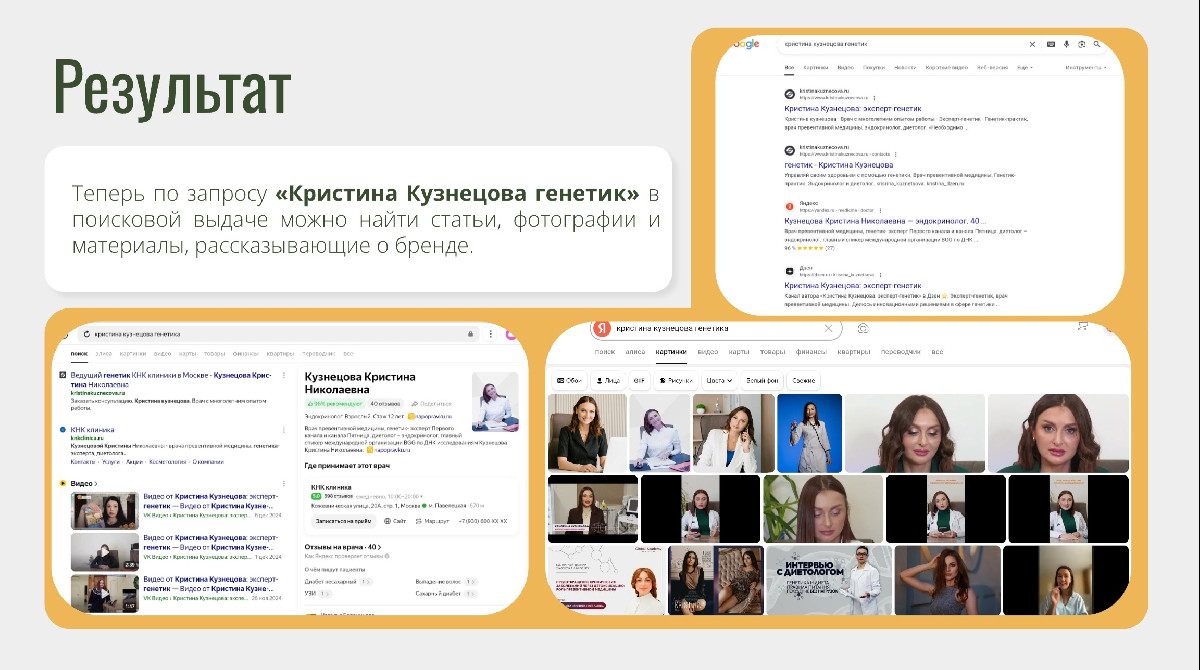Click Google magnifier search button
The width and height of the screenshot is (1200, 670).
pyautogui.click(x=1097, y=44)
